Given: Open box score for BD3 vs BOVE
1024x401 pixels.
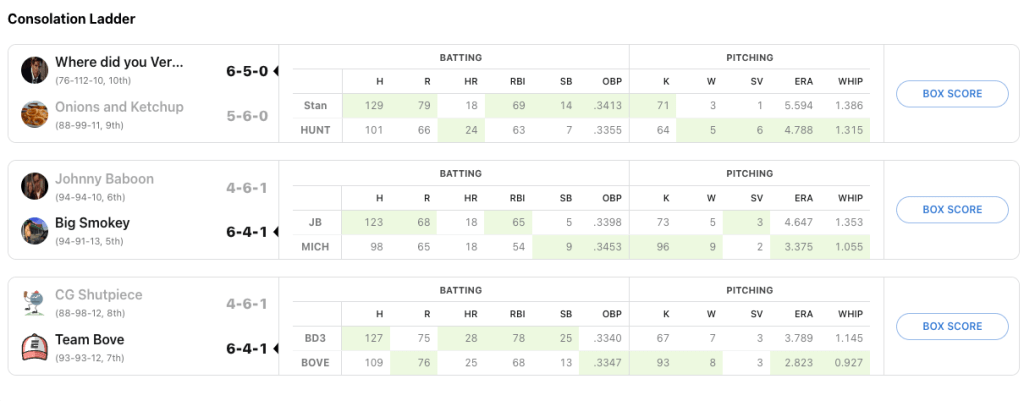Looking at the screenshot, I should [952, 326].
